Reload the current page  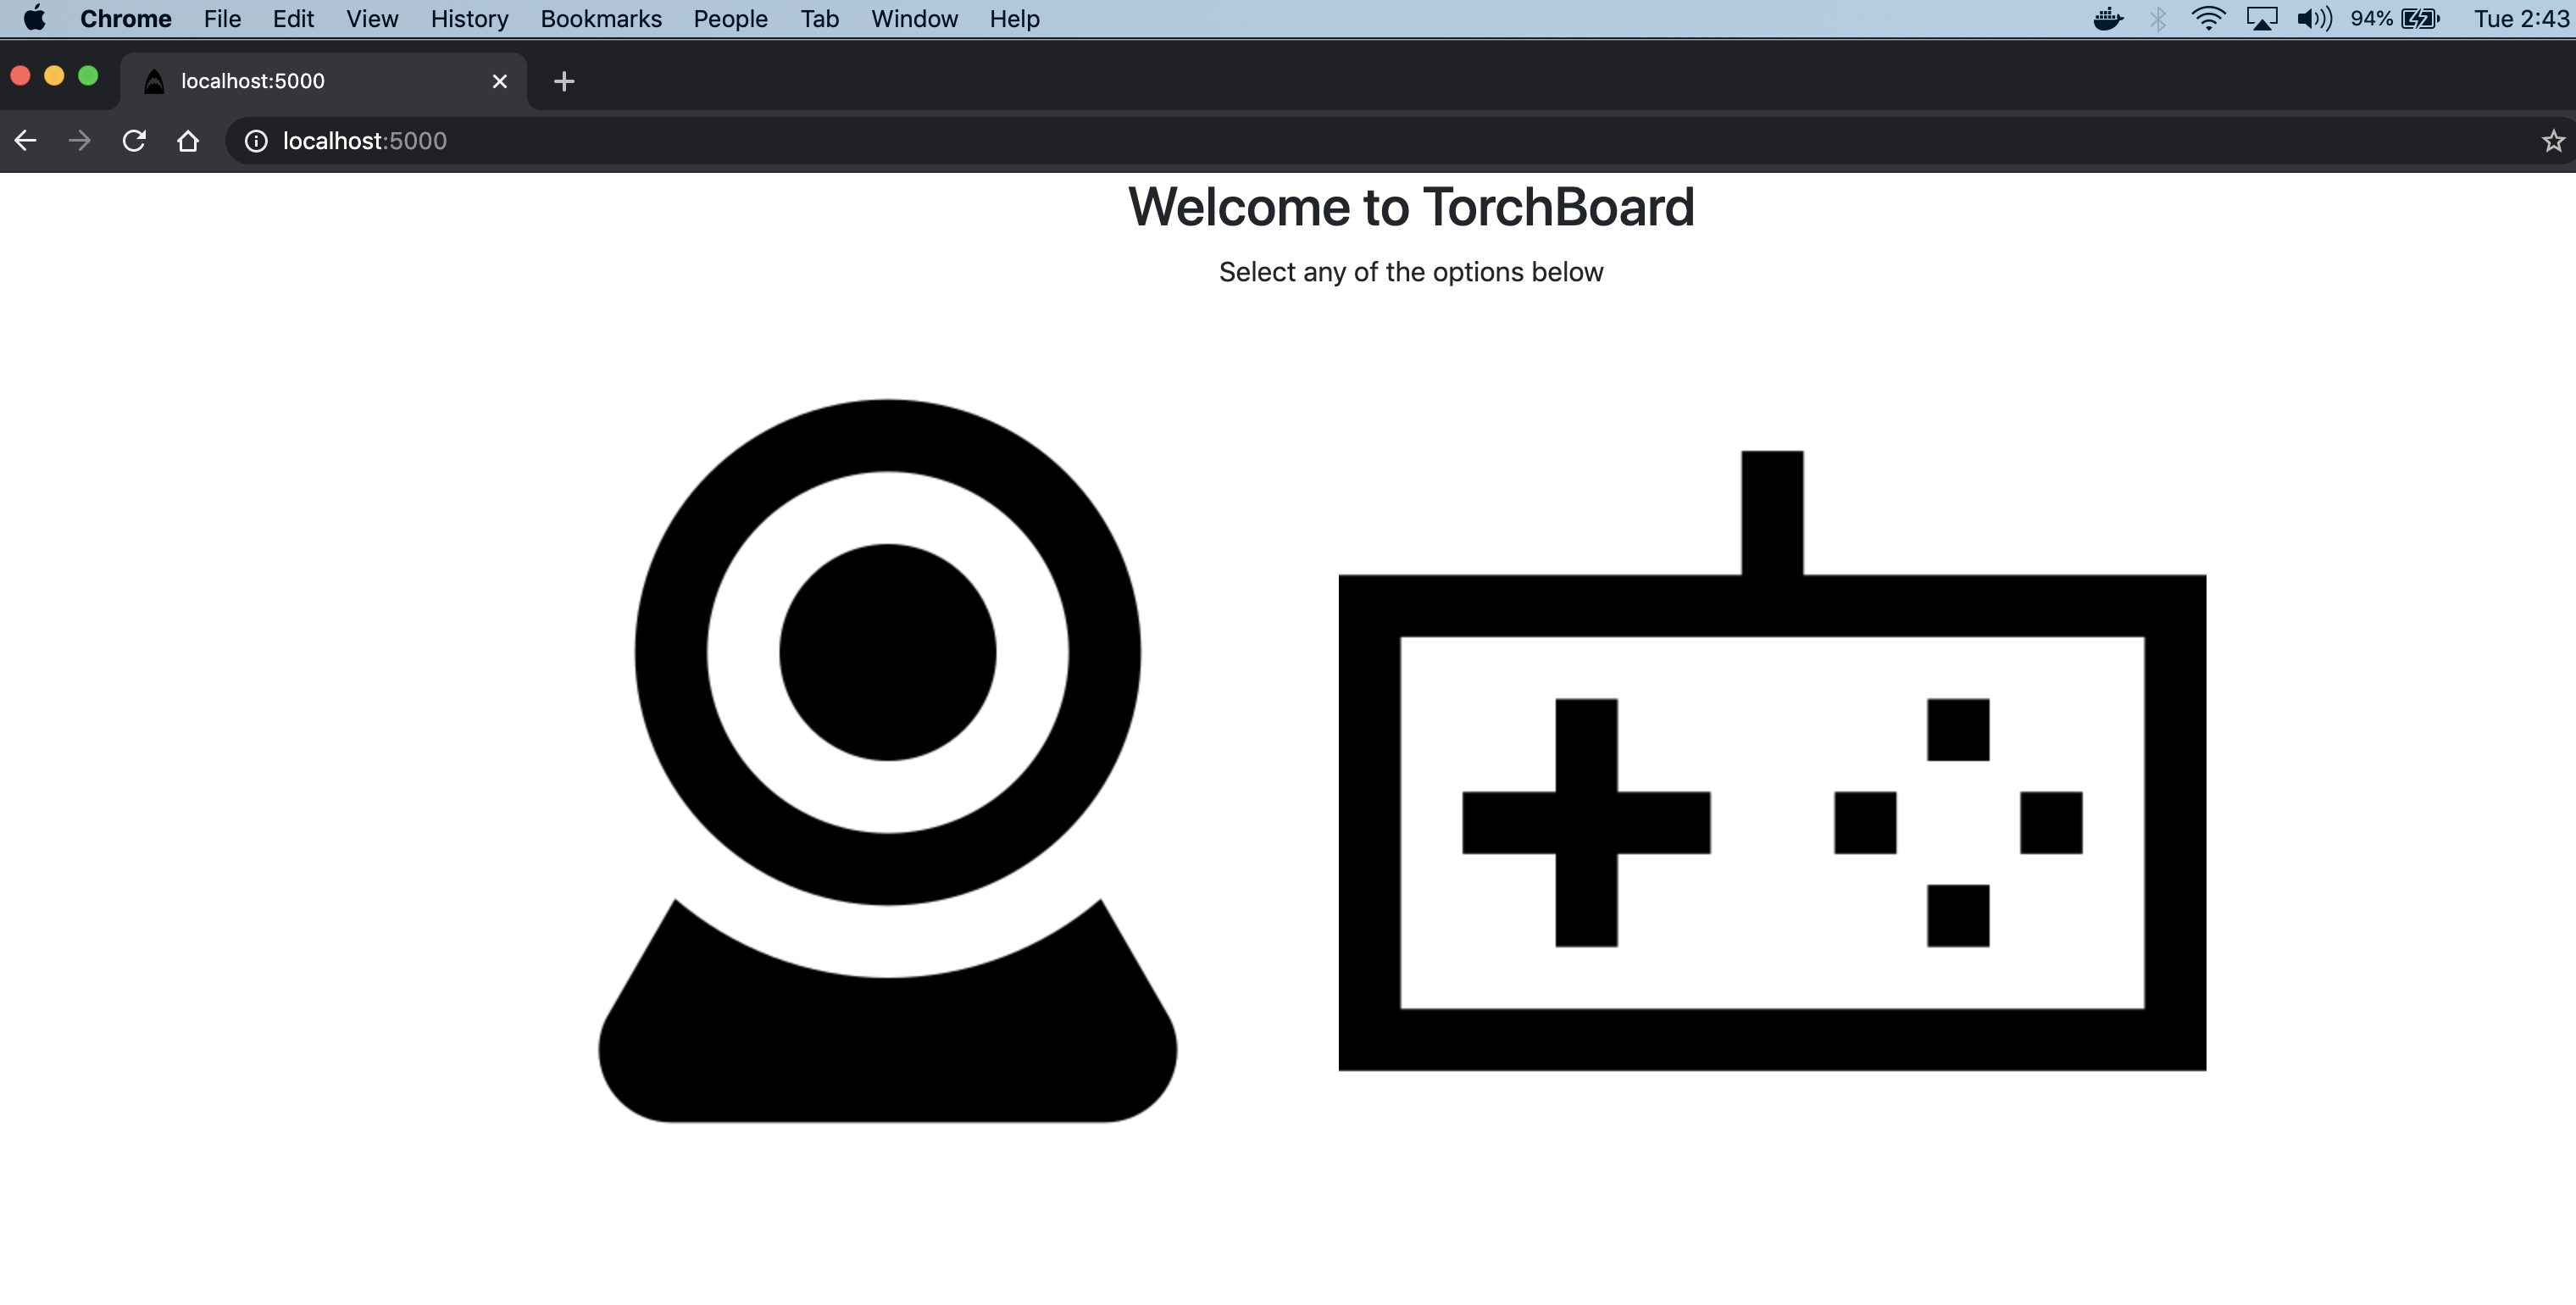(x=134, y=141)
